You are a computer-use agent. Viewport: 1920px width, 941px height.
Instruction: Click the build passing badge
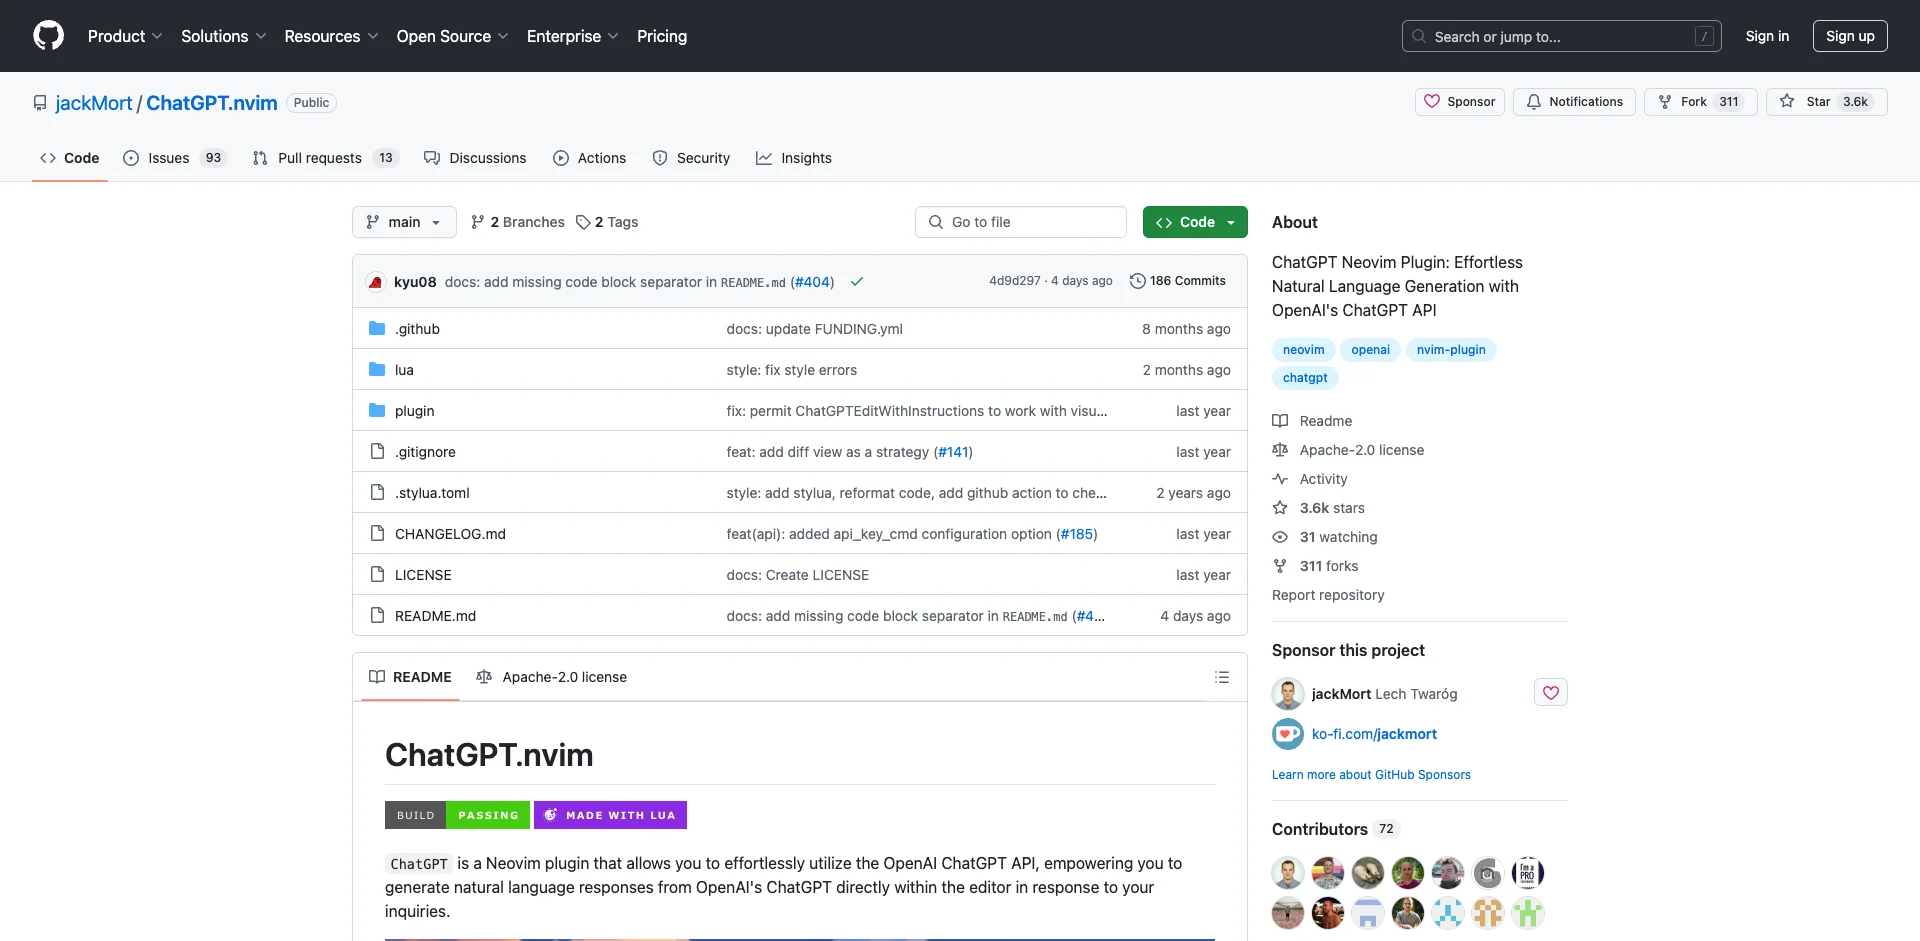pos(457,815)
